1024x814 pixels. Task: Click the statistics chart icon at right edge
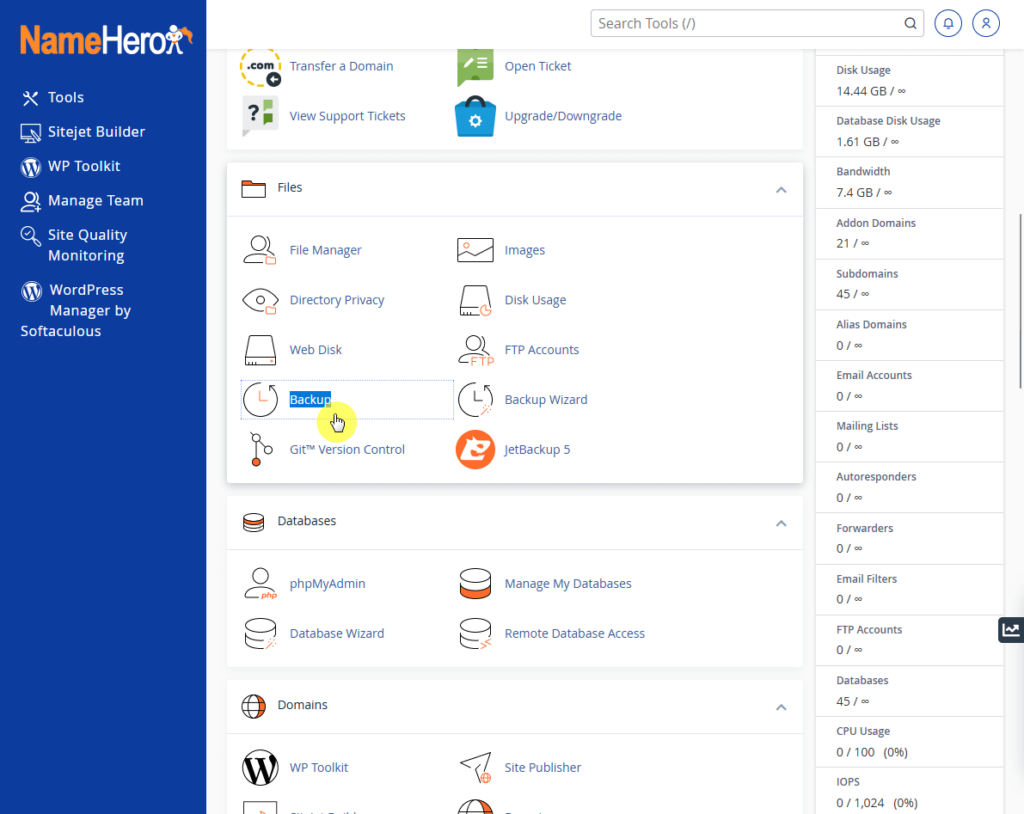coord(1010,630)
